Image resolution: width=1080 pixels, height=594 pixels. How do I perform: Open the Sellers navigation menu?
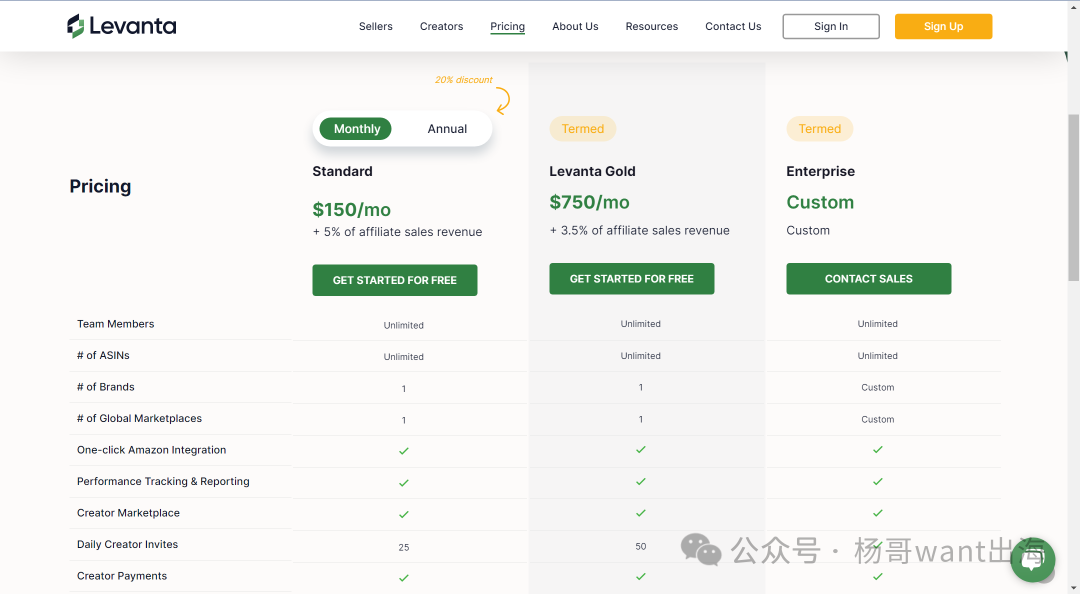click(x=376, y=27)
